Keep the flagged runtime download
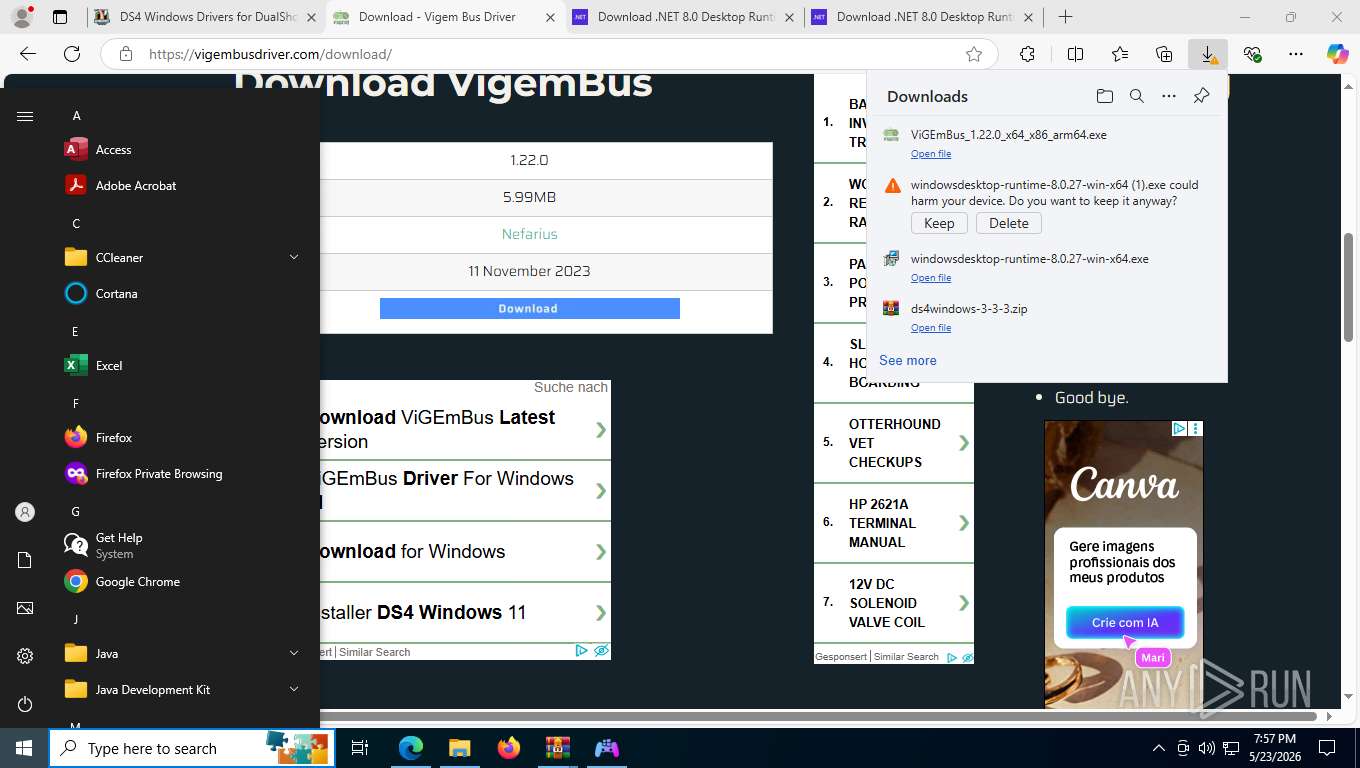This screenshot has height=768, width=1360. [939, 223]
